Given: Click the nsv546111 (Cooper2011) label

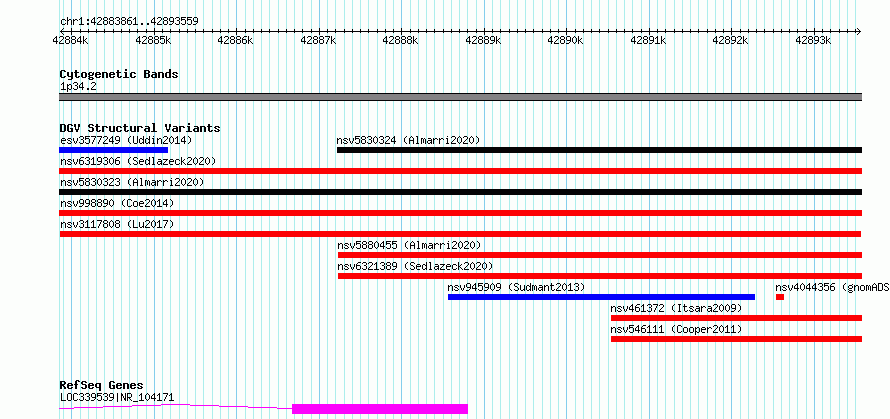Looking at the screenshot, I should (x=676, y=329).
